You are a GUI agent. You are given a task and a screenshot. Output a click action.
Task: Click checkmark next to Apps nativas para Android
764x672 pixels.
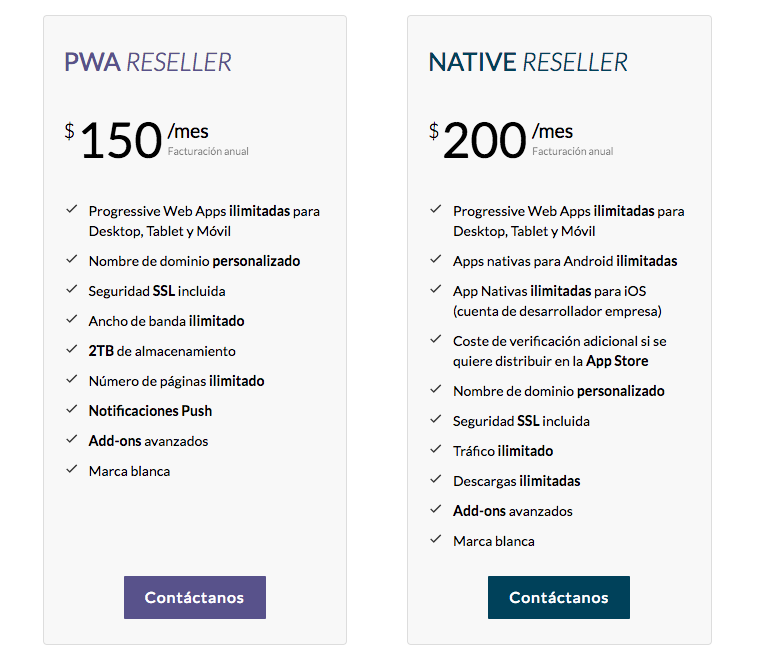click(436, 259)
